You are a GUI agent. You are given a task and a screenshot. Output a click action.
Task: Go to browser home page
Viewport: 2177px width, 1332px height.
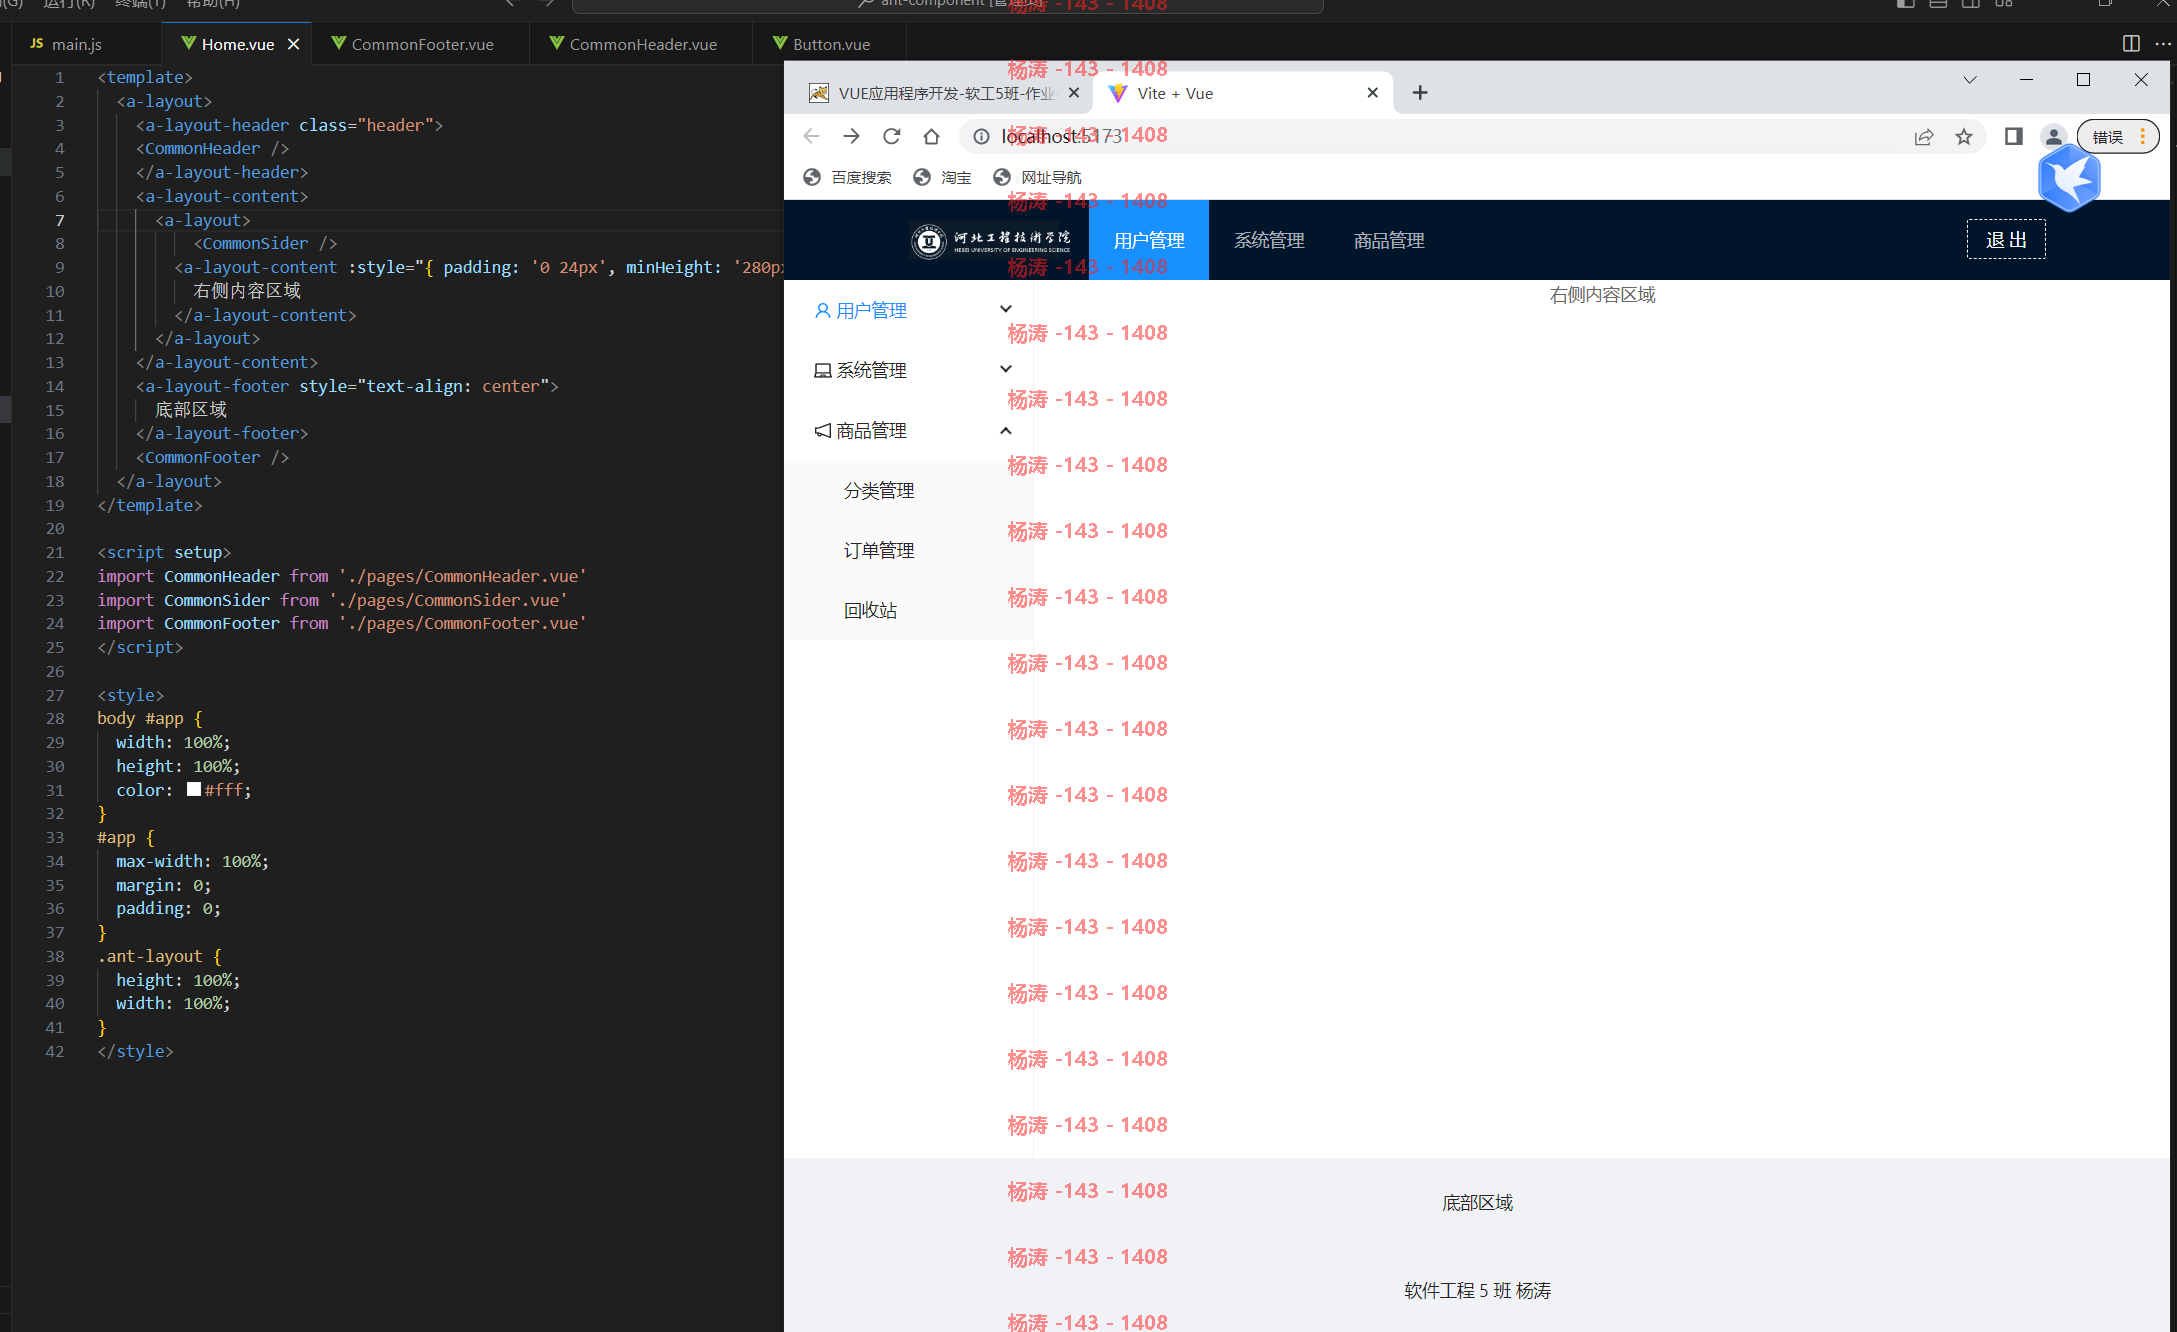pyautogui.click(x=931, y=136)
